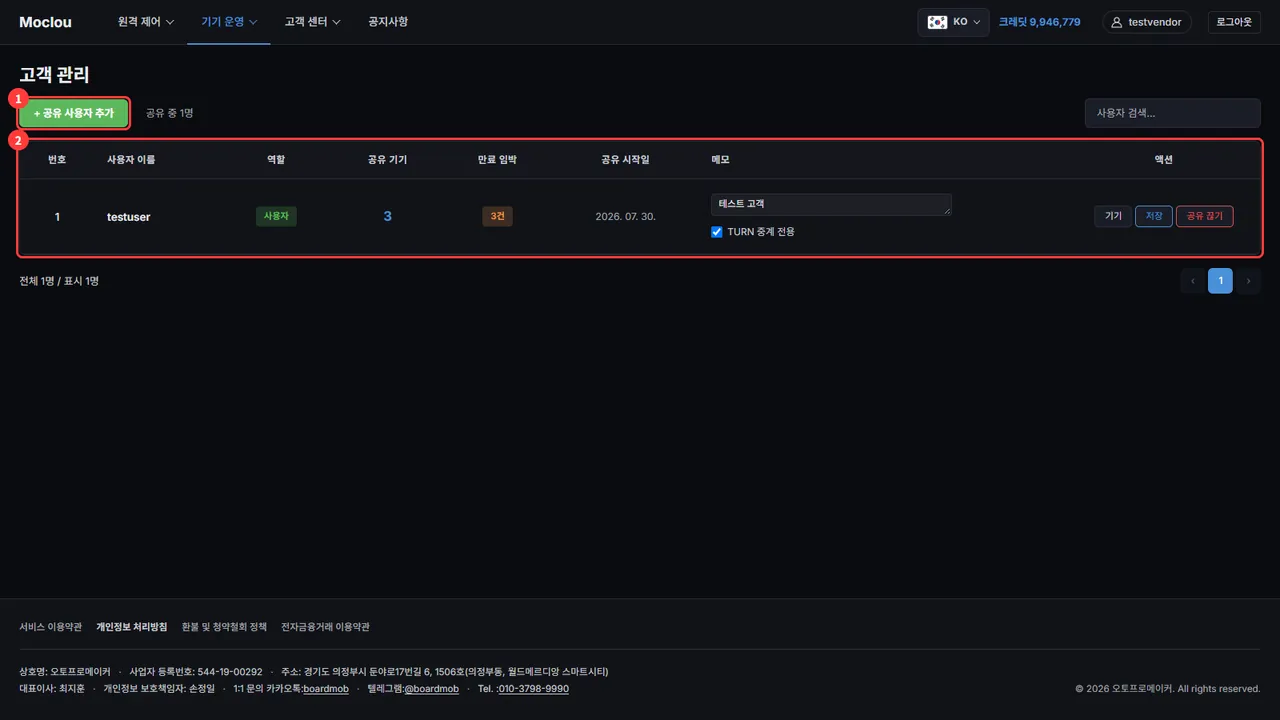
Task: Click the 기기 button in actions
Action: tap(1113, 216)
